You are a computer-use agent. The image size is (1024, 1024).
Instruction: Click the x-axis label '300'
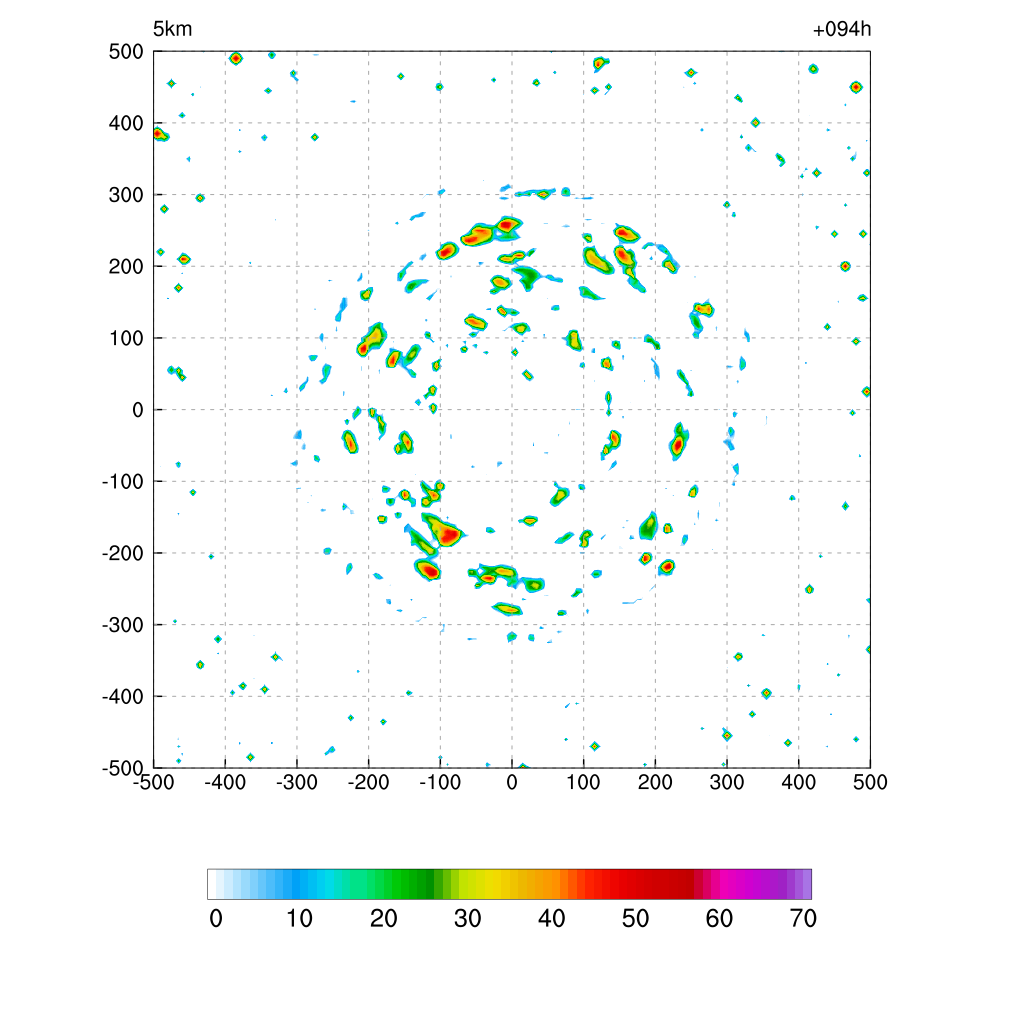tap(727, 782)
